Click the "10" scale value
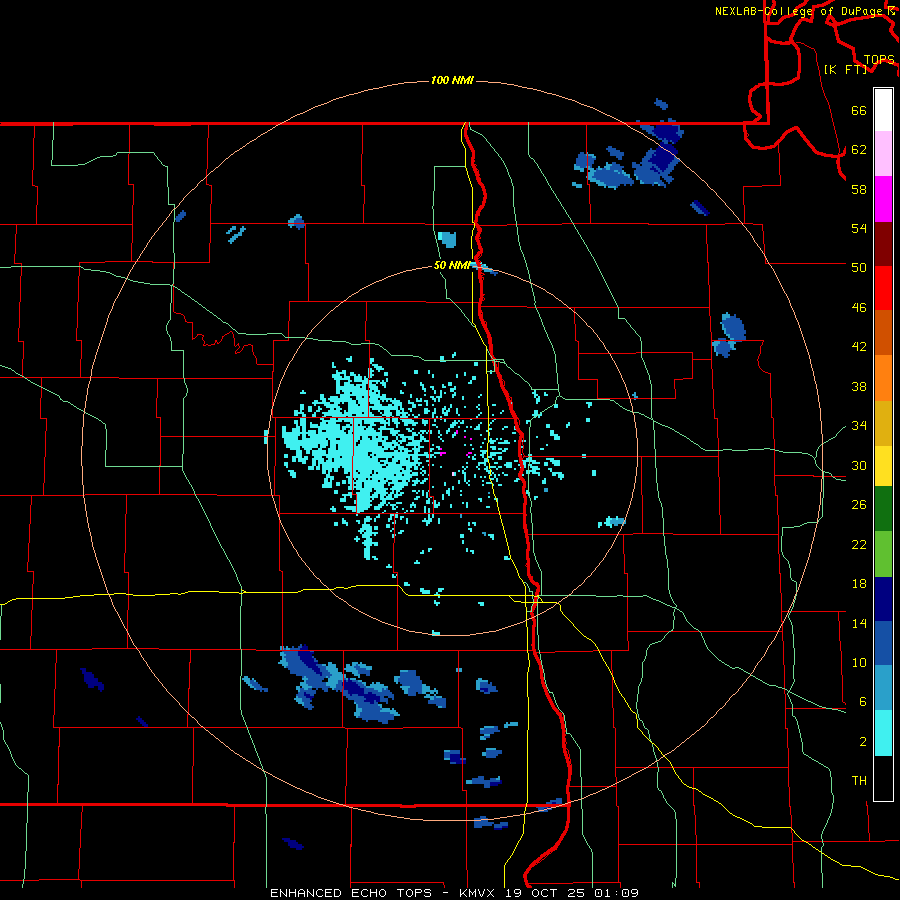 tap(859, 662)
